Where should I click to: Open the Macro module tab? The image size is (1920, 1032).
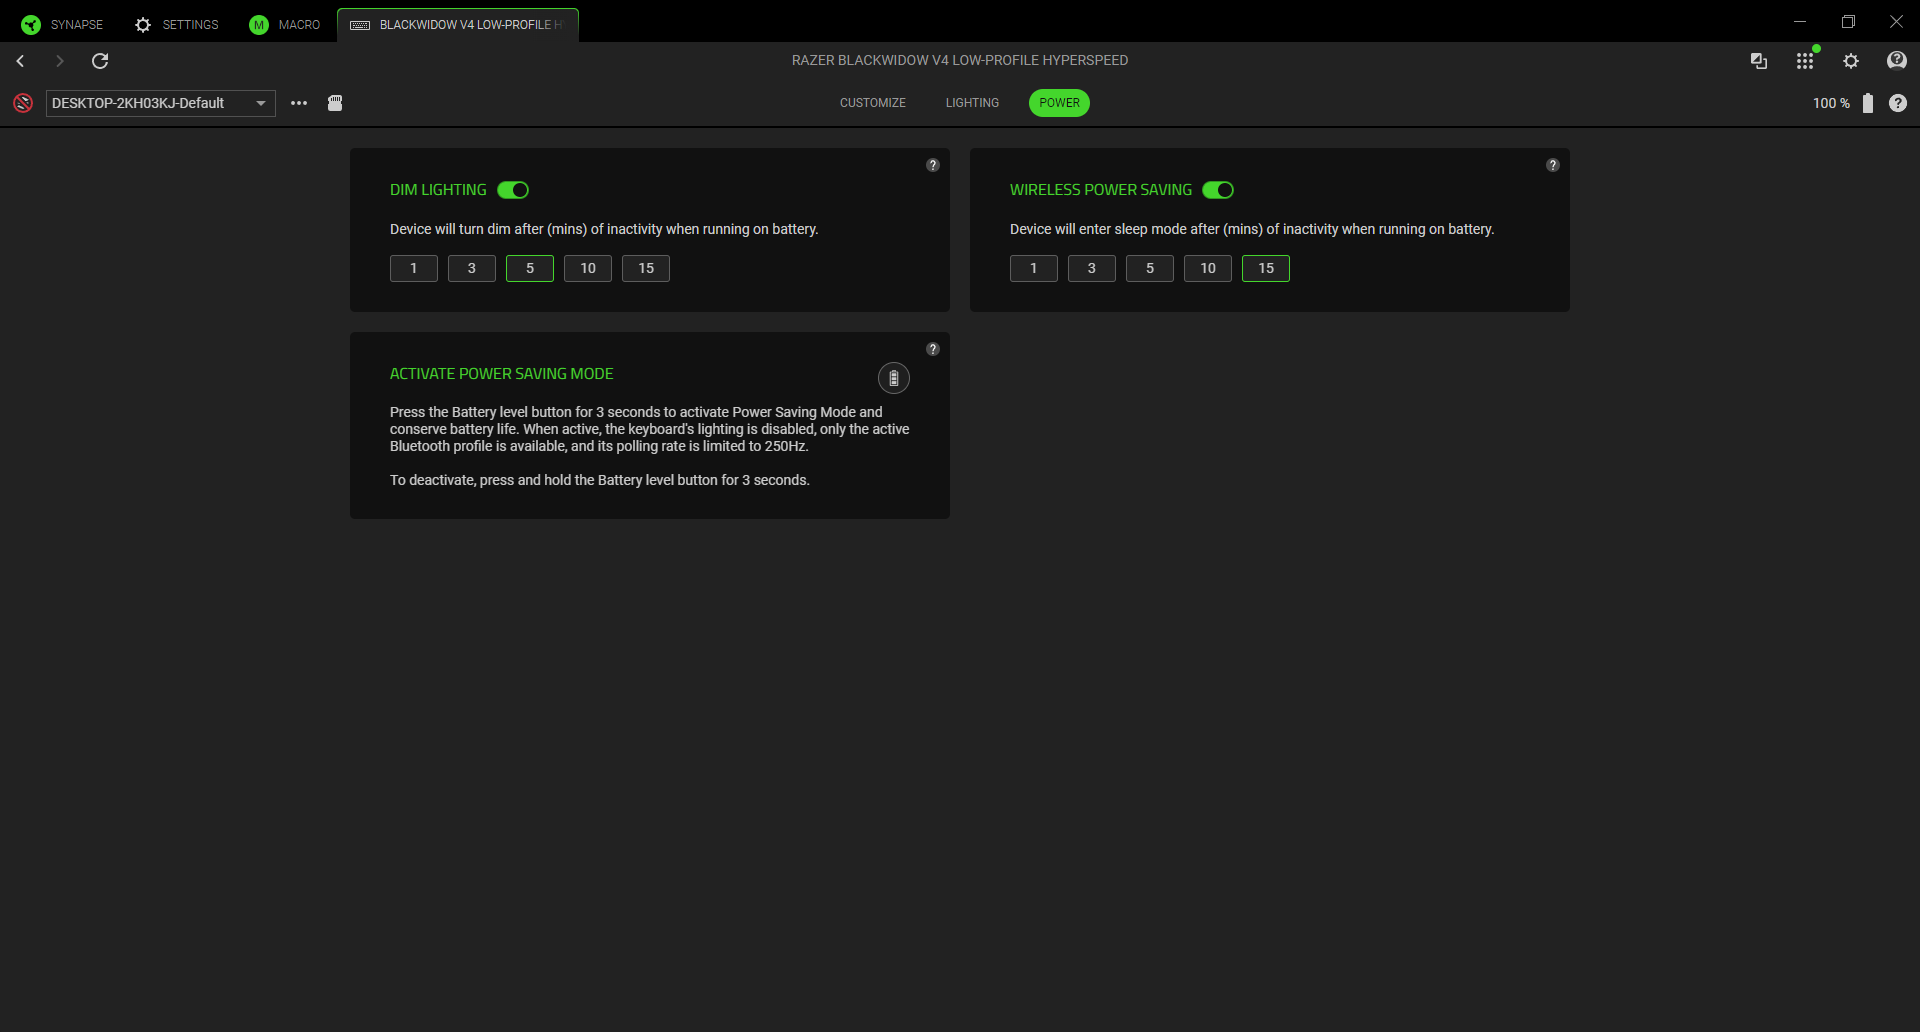coord(285,25)
